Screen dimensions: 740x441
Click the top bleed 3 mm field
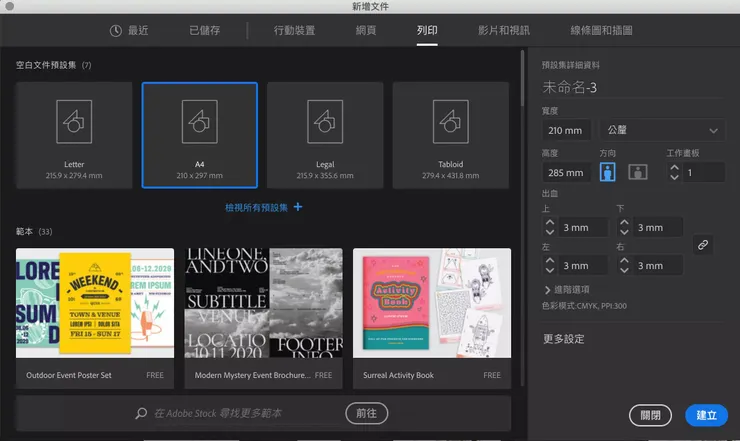(x=583, y=228)
